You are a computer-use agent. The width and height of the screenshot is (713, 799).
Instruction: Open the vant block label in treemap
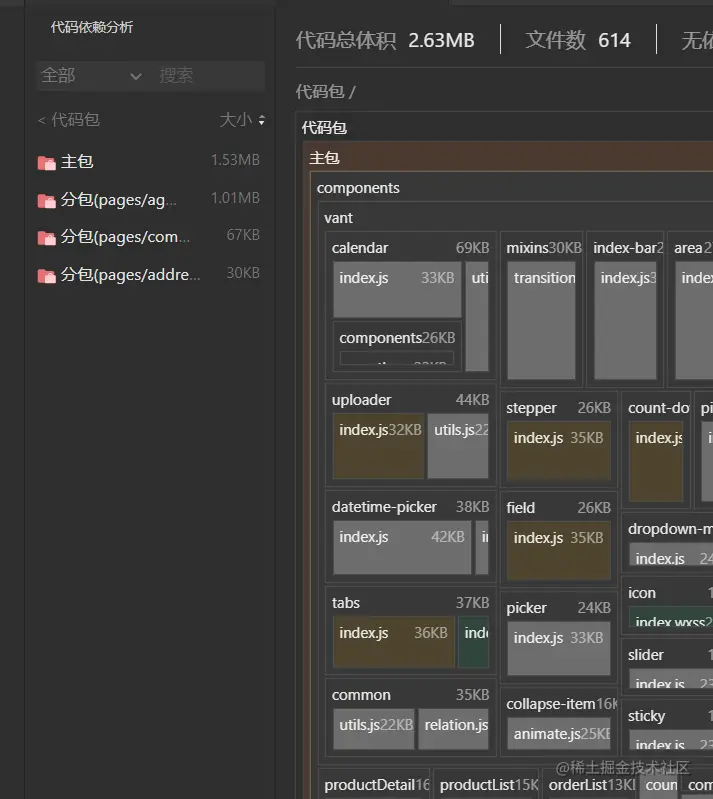(338, 218)
